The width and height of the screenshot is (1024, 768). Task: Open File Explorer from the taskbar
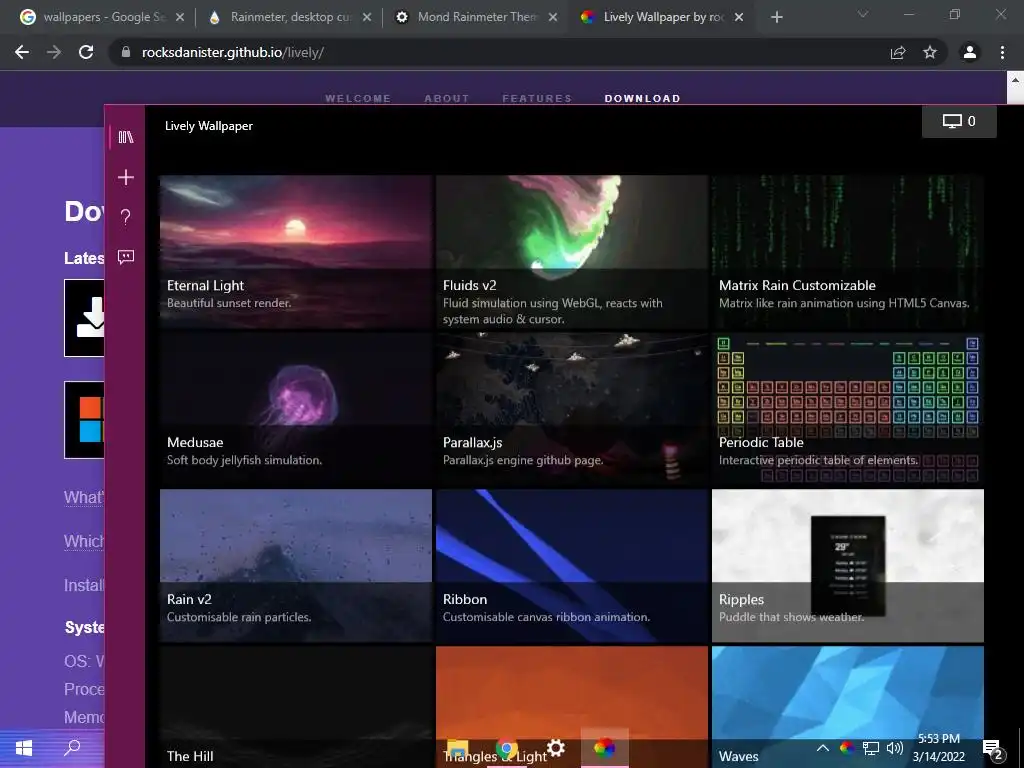(x=457, y=749)
